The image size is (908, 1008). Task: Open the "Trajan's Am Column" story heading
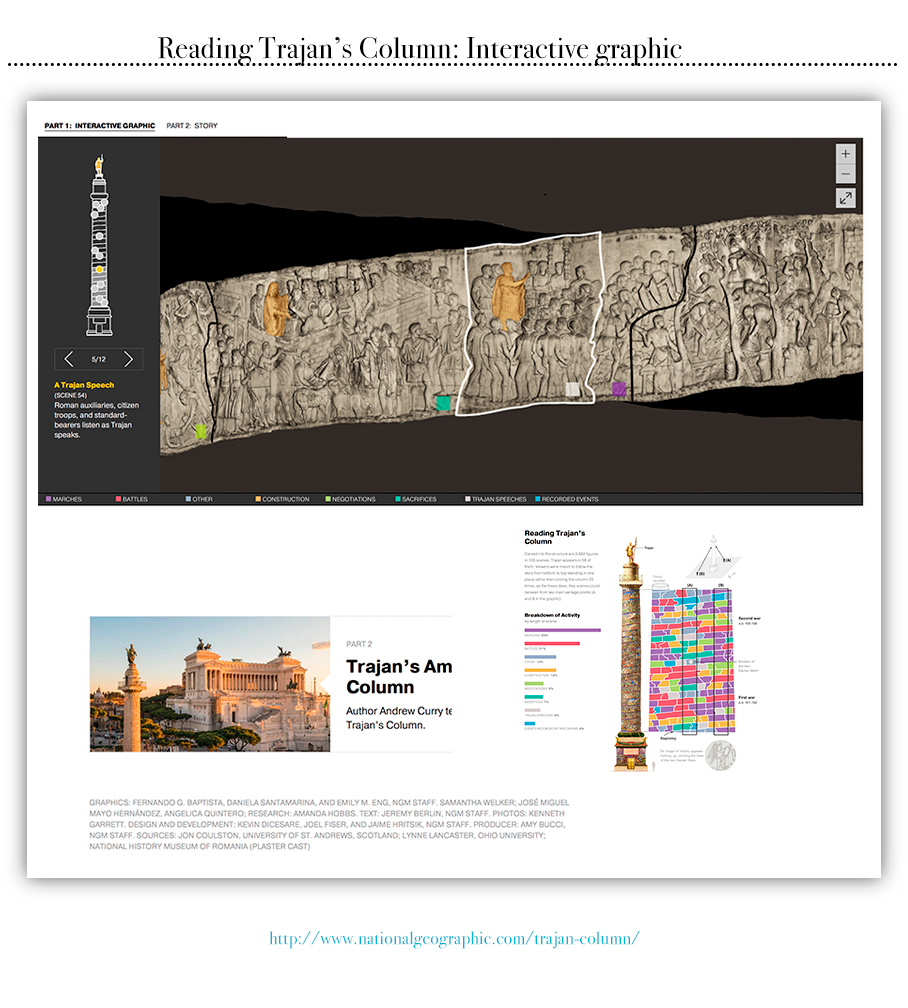[399, 677]
